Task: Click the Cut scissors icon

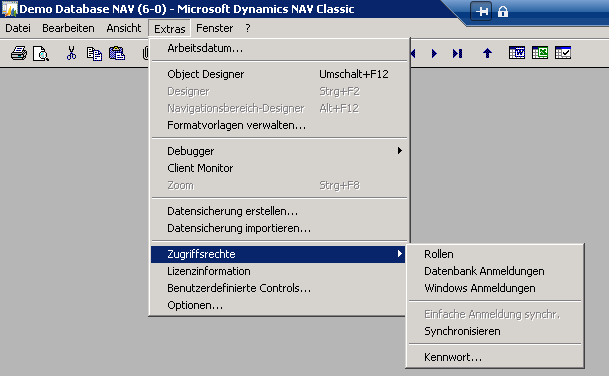Action: point(71,53)
